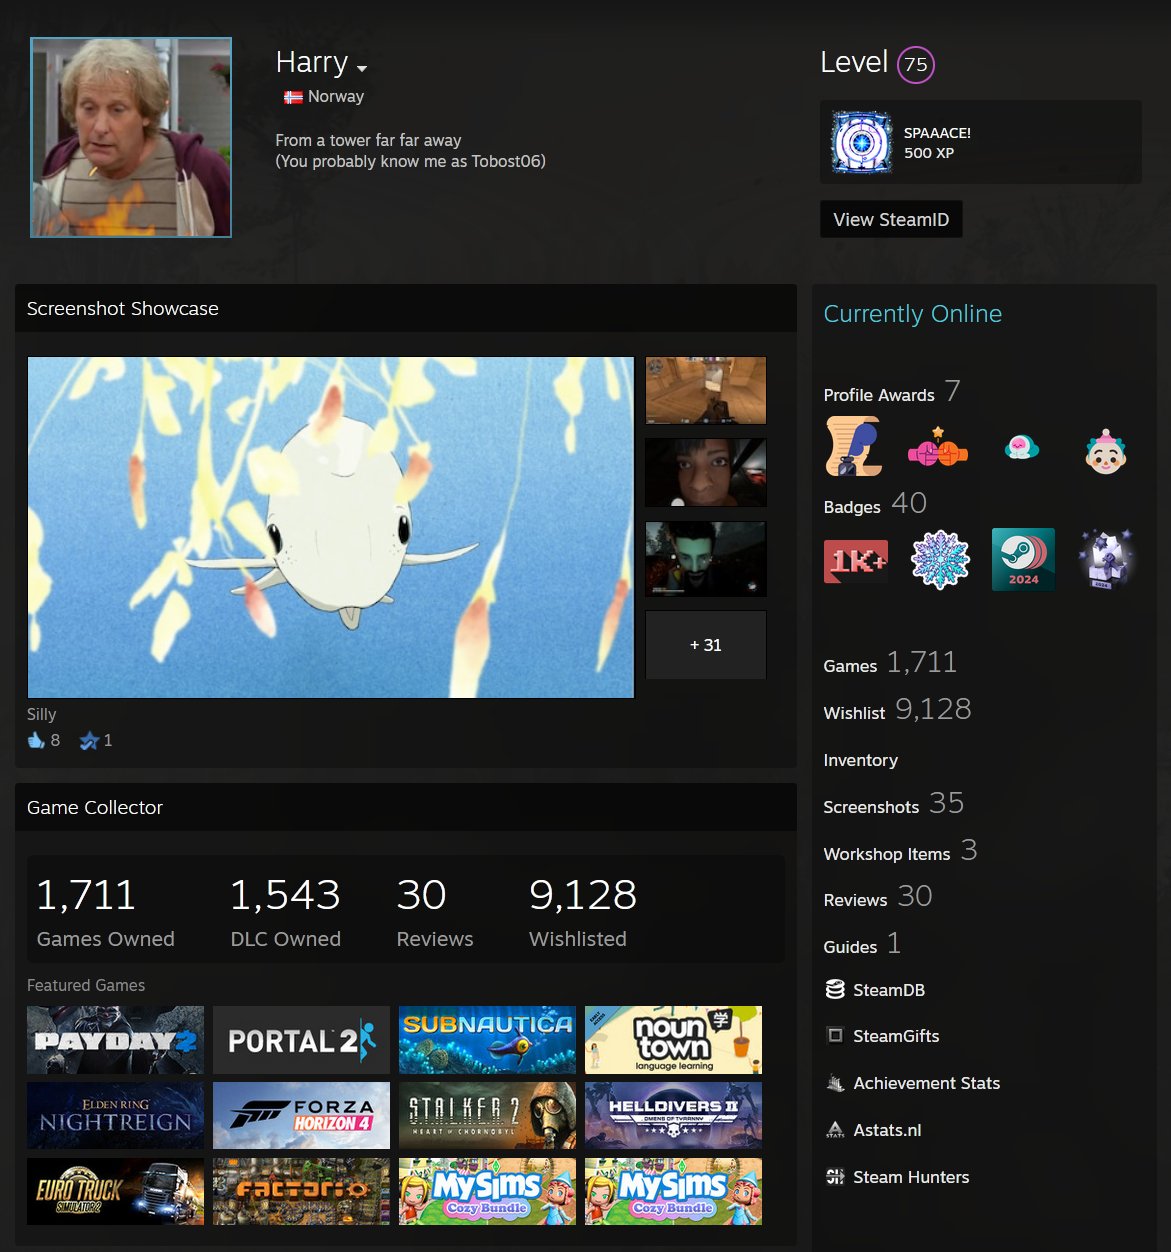Open the S.T.A.L.K.E.R. 2 featured game

coord(487,1115)
